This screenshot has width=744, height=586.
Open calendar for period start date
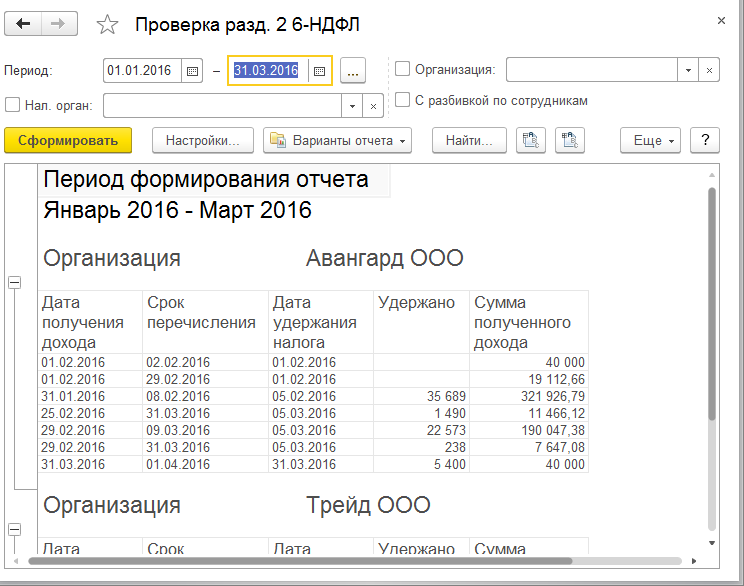click(x=193, y=71)
